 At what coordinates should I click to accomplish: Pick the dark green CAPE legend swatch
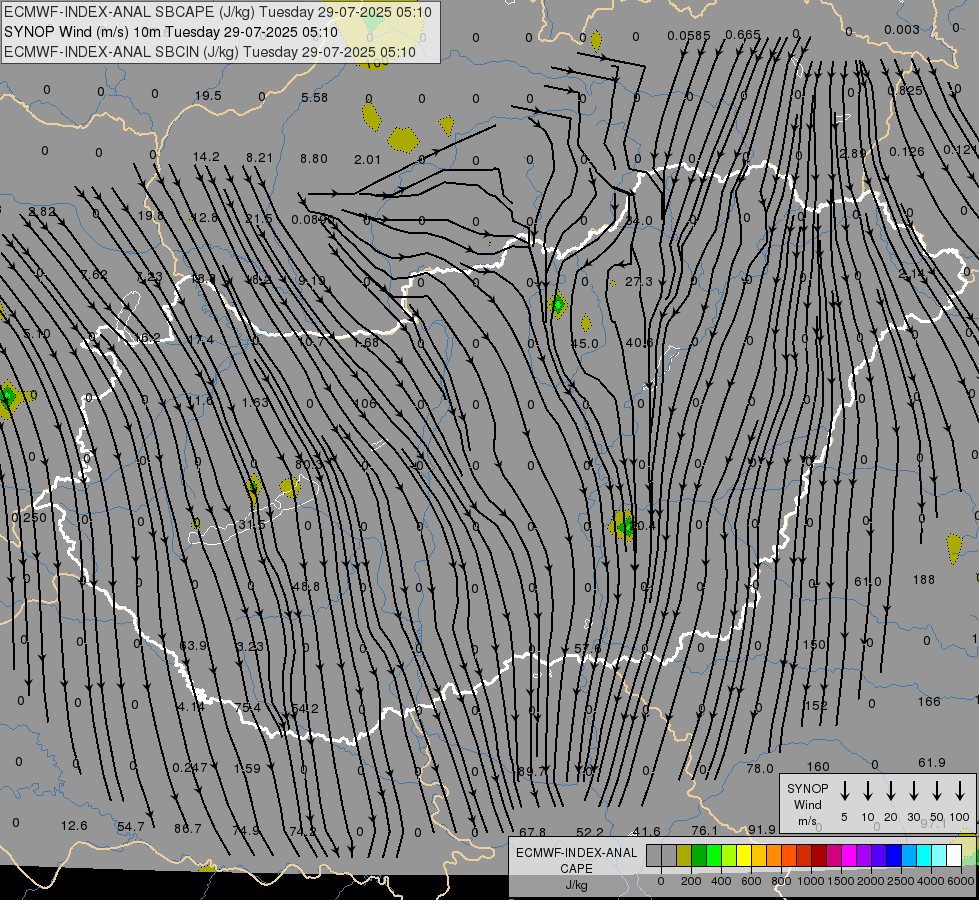pyautogui.click(x=699, y=855)
